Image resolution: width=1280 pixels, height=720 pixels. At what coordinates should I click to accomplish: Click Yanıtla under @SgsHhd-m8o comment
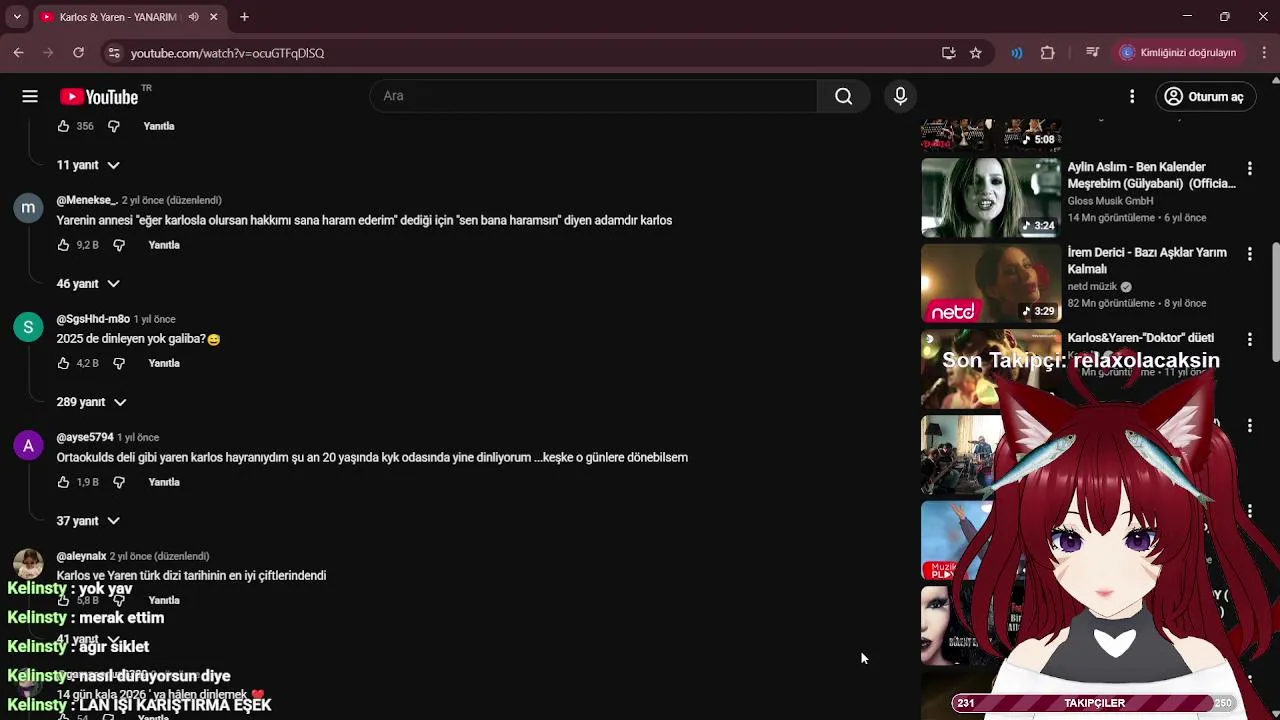click(x=164, y=363)
